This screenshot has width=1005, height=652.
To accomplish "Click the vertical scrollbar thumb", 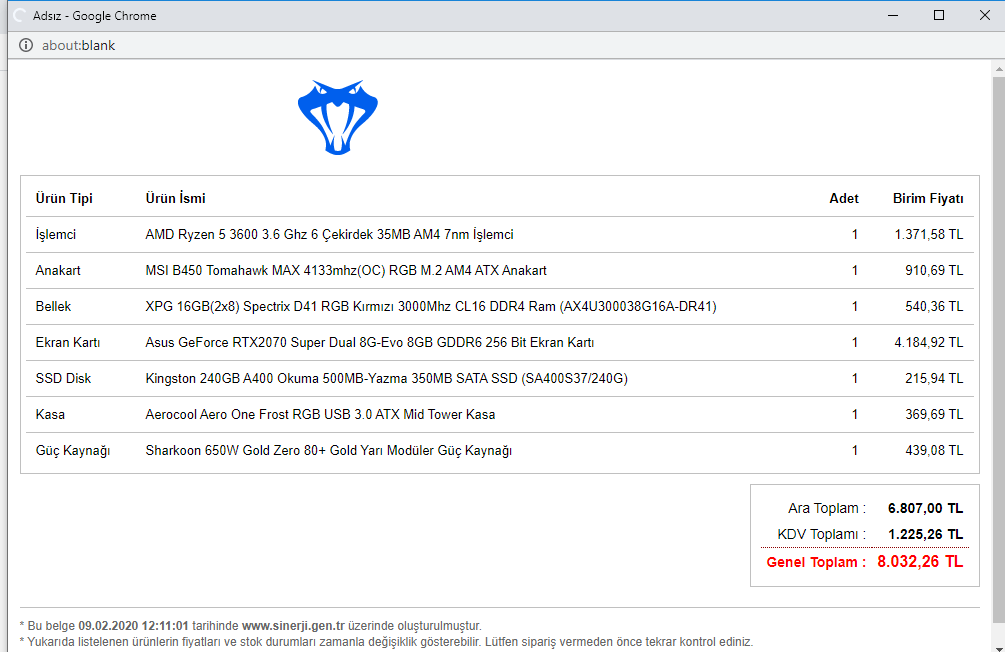I will pos(999,349).
